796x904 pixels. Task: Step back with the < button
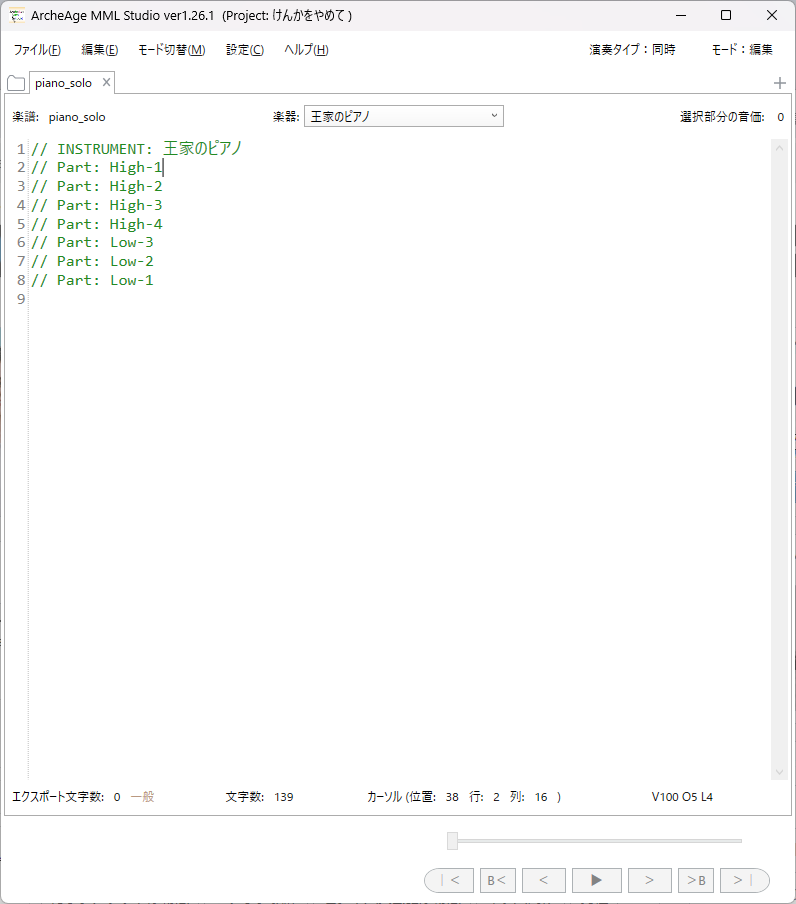pyautogui.click(x=544, y=880)
